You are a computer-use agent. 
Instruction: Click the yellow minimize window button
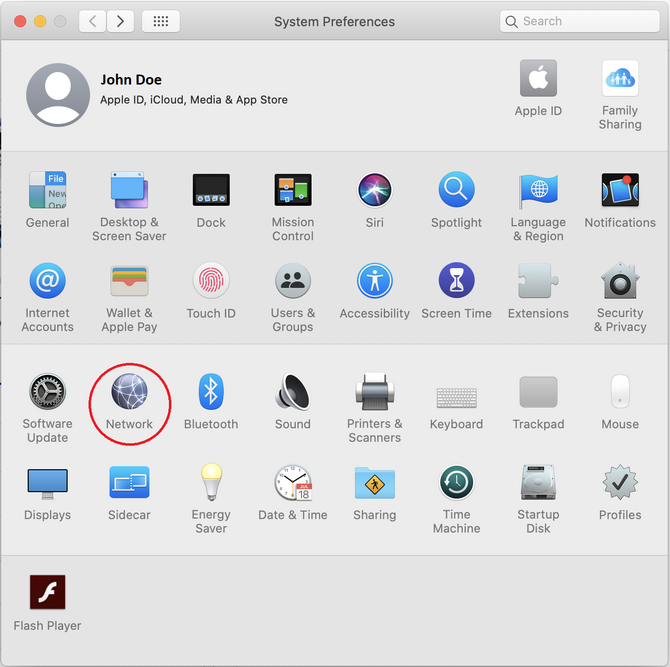coord(40,21)
